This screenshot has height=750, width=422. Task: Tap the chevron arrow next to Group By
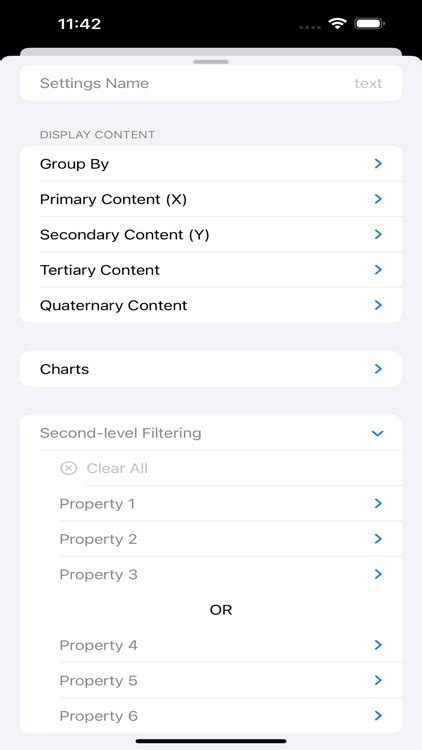378,164
